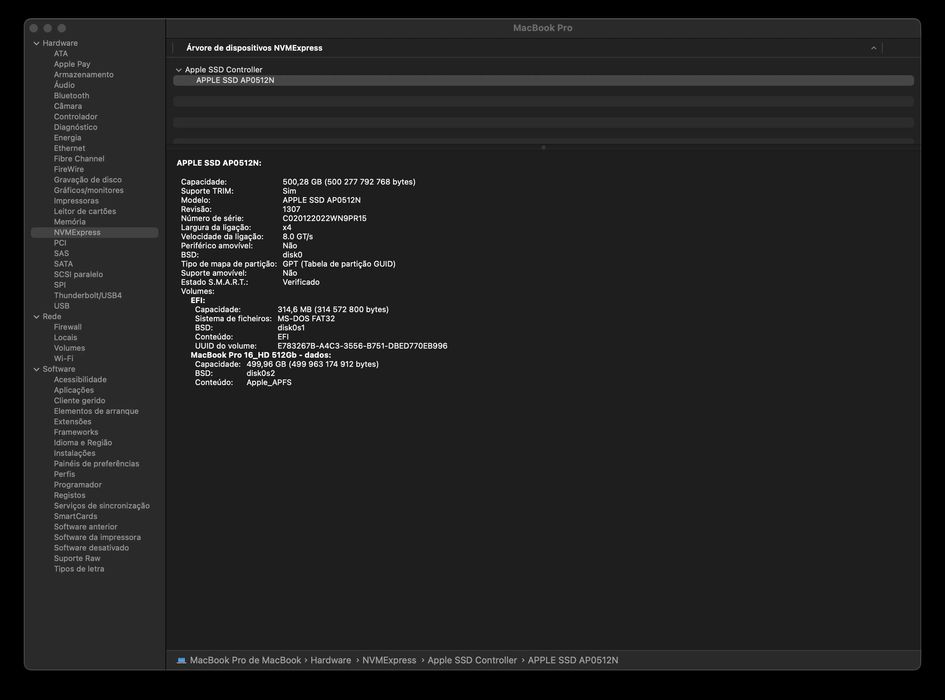The height and width of the screenshot is (700, 945).
Task: Open Suporte Raw in sidebar
Action: coord(77,559)
